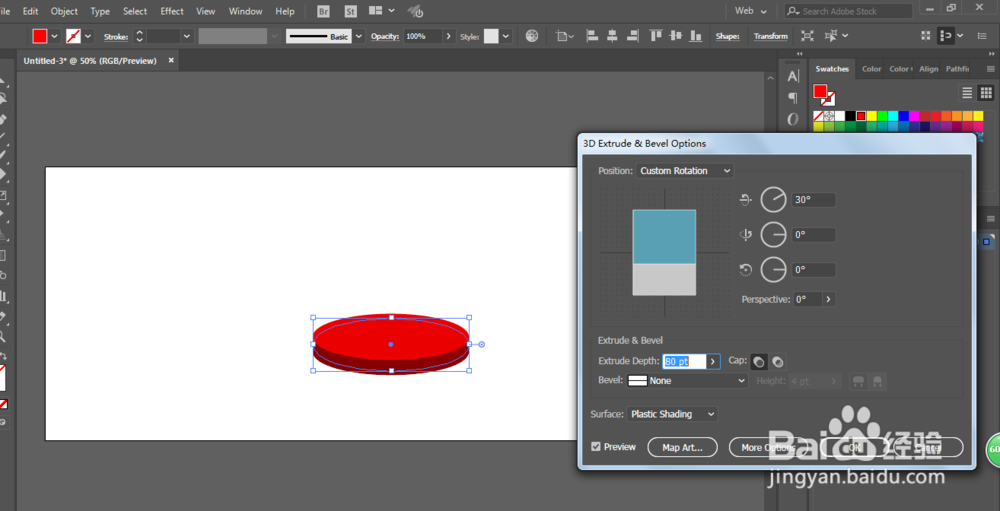The width and height of the screenshot is (1000, 511).
Task: Turn cap on for solid appearance
Action: tap(758, 362)
